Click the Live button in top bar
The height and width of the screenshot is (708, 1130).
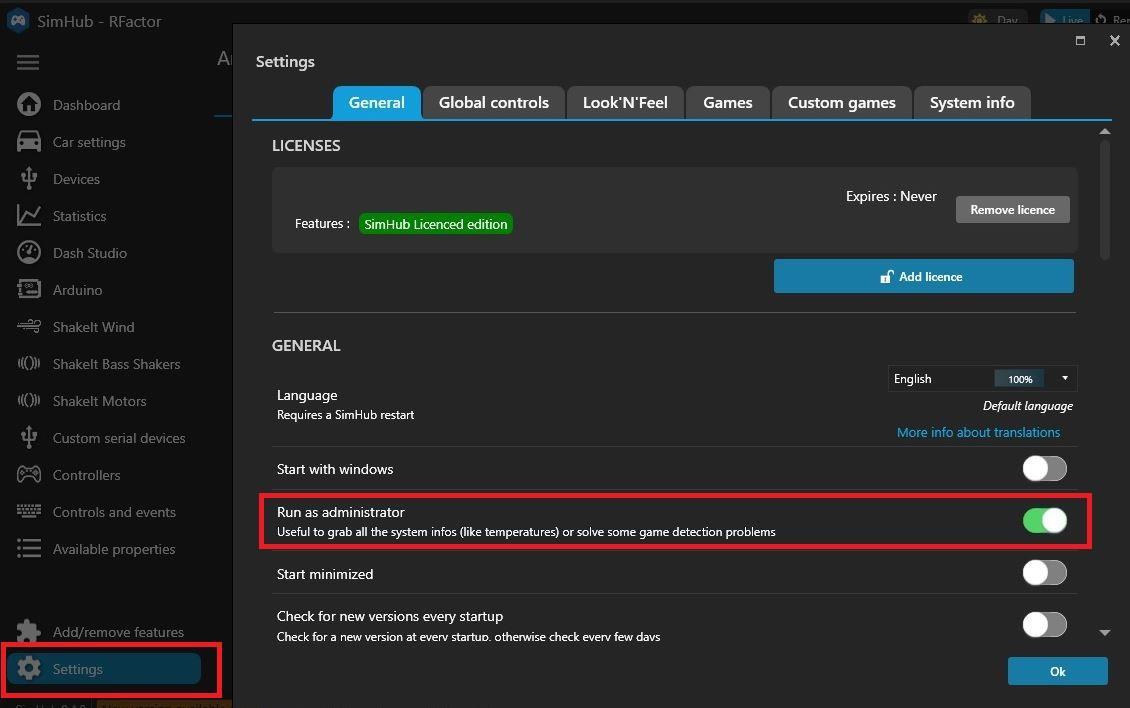point(1064,19)
